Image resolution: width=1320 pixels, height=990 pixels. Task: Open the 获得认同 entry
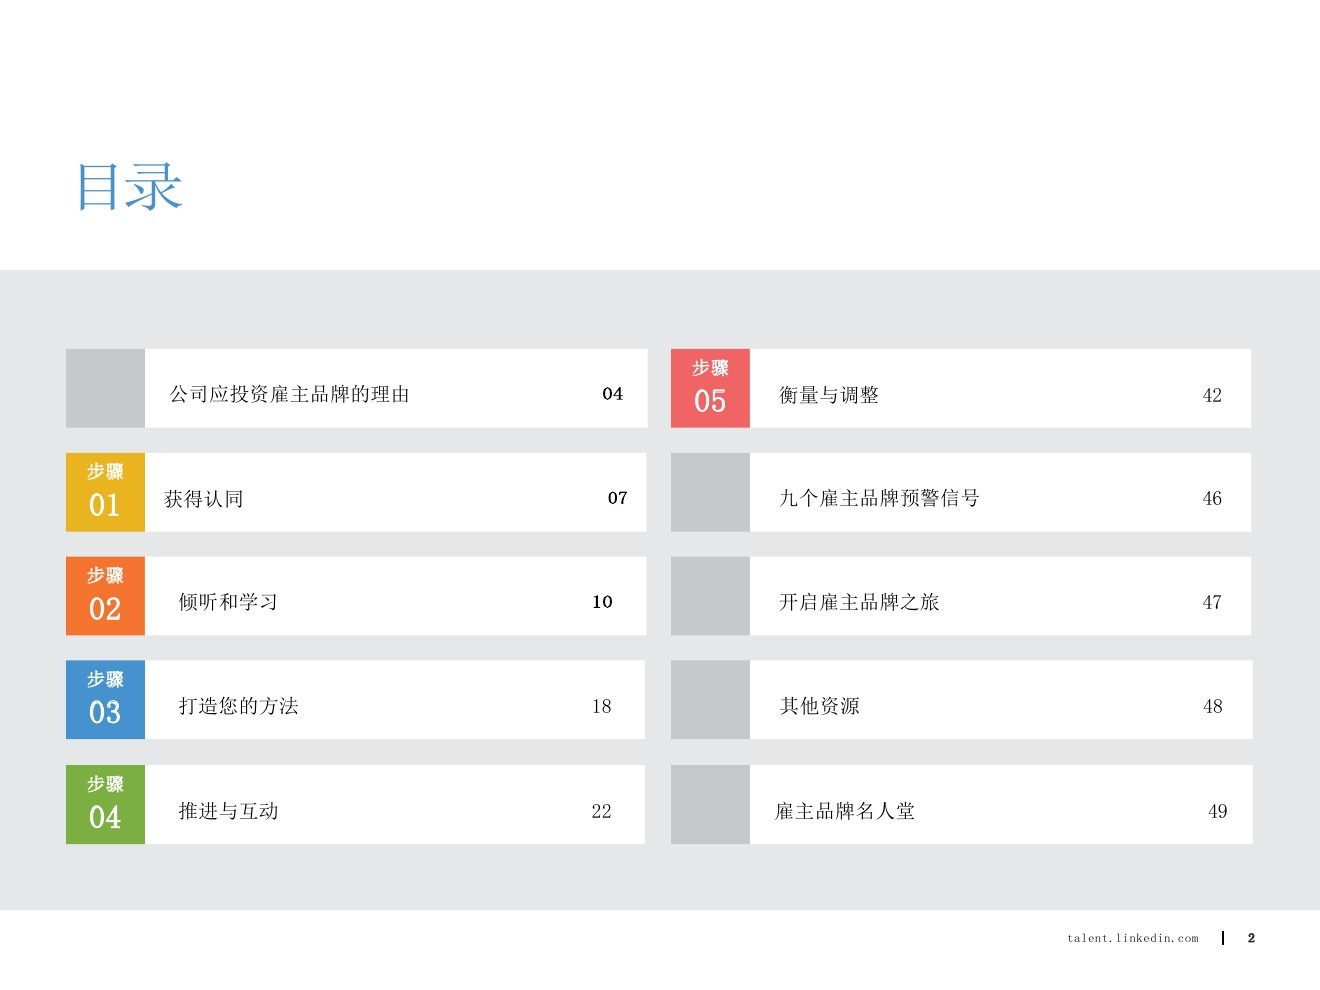click(204, 499)
